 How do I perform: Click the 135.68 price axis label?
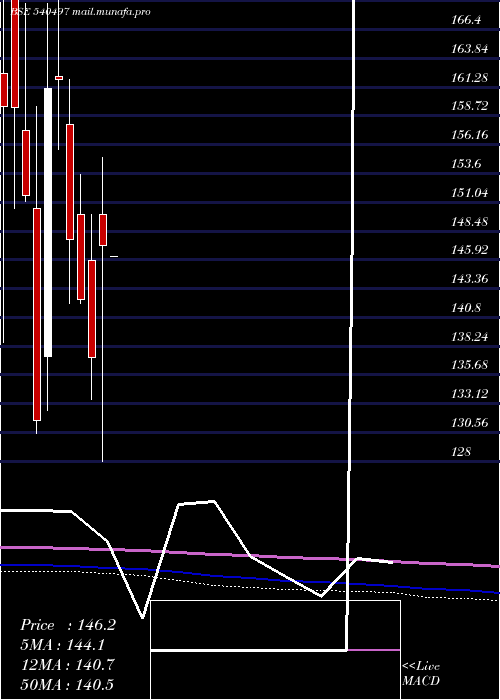[469, 365]
